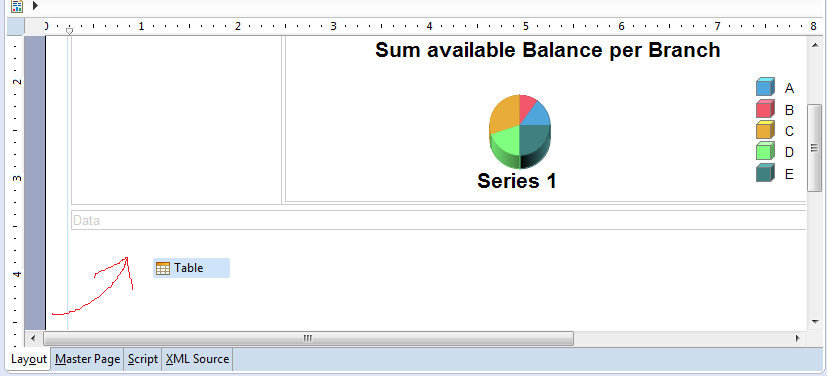Viewport: 827px width, 376px height.
Task: Click the orange legend cube for C
Action: (x=765, y=130)
